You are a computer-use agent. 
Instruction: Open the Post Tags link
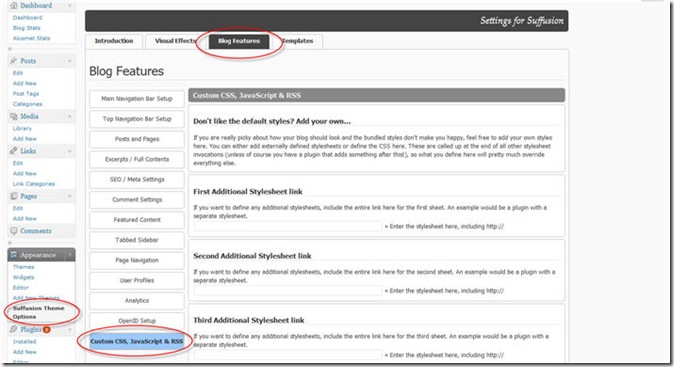click(26, 94)
